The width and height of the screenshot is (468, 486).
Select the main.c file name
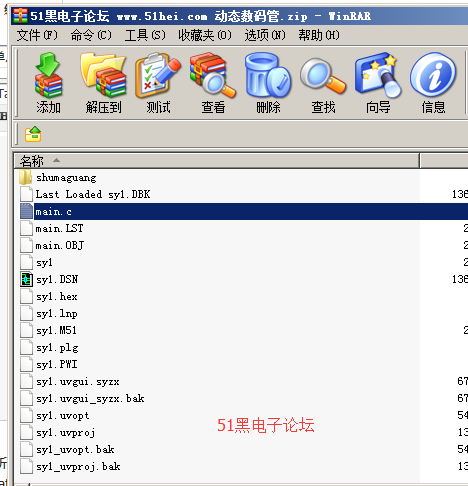(x=53, y=212)
